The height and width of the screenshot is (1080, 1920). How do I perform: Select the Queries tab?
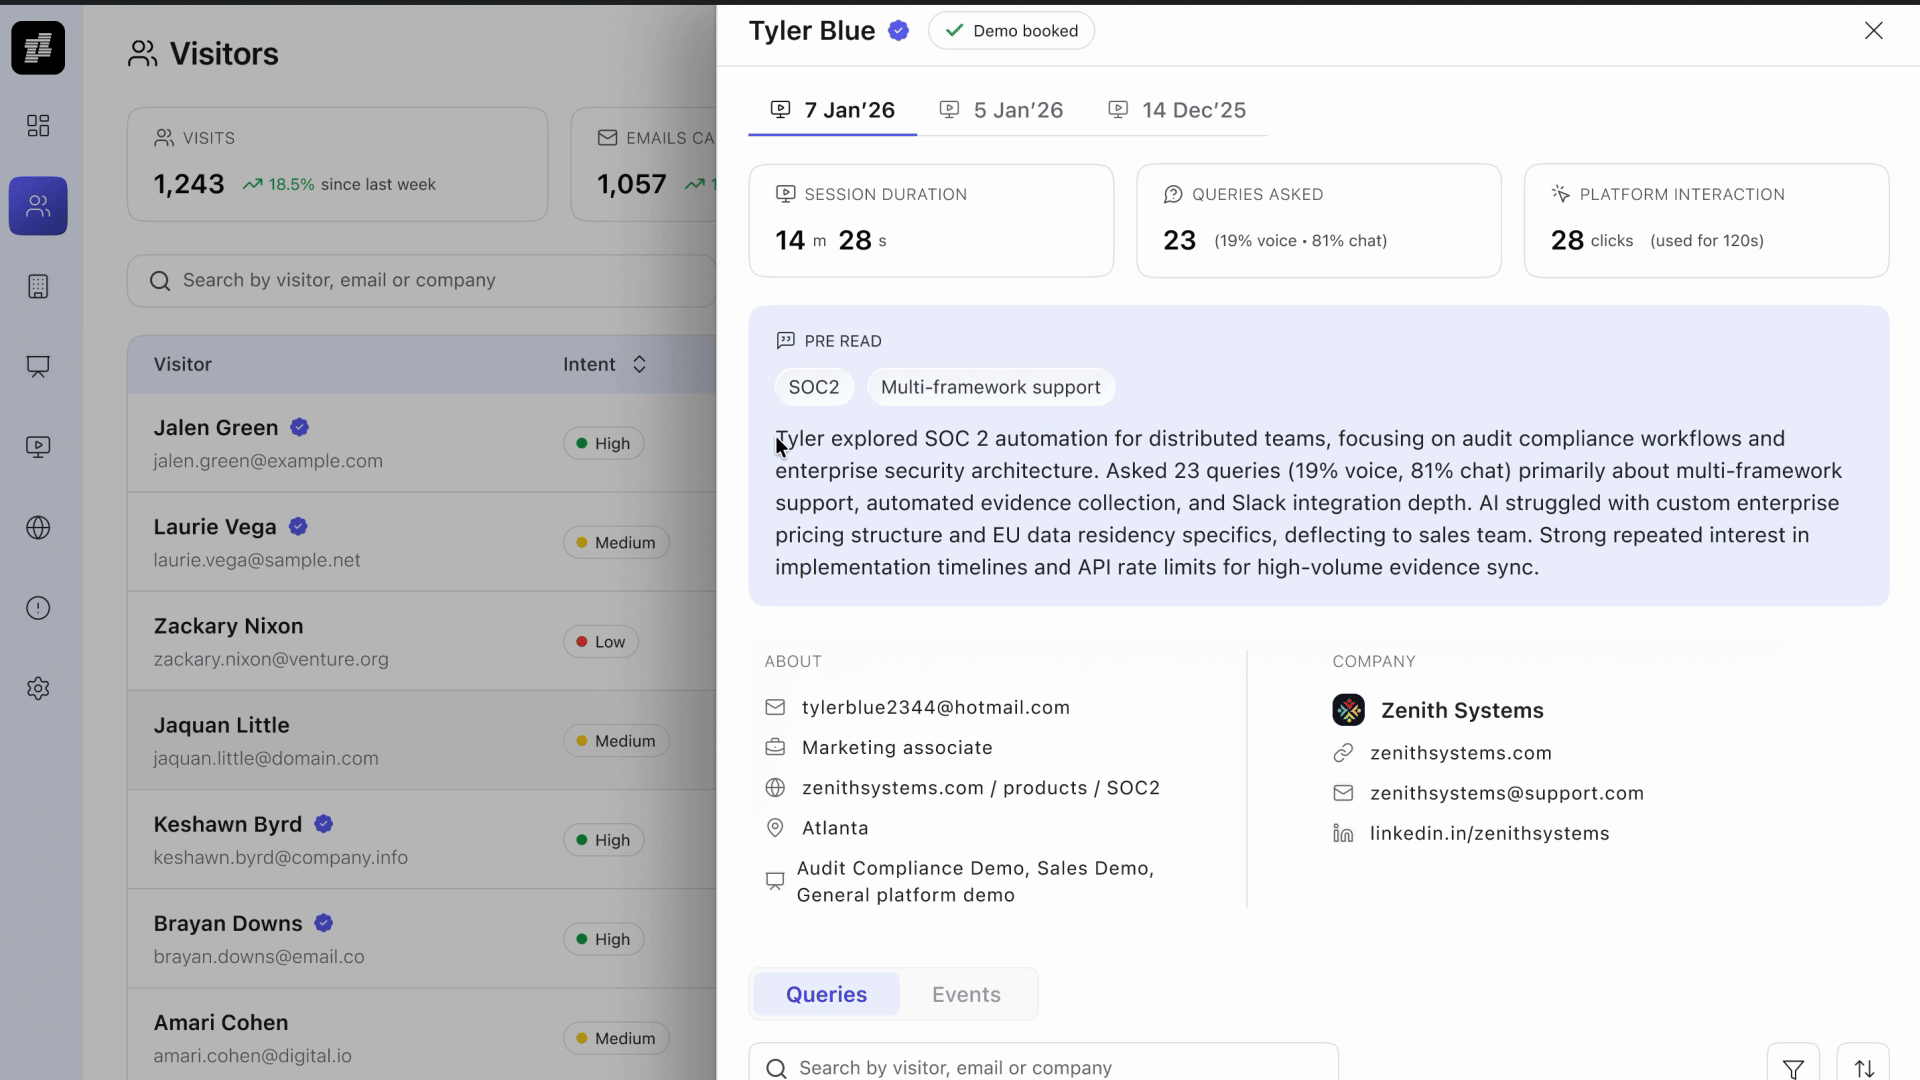(826, 994)
